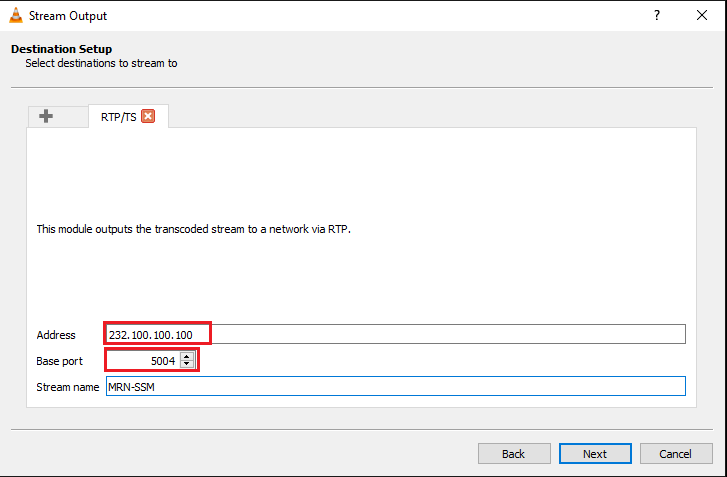Go back with the Back button

pos(514,454)
